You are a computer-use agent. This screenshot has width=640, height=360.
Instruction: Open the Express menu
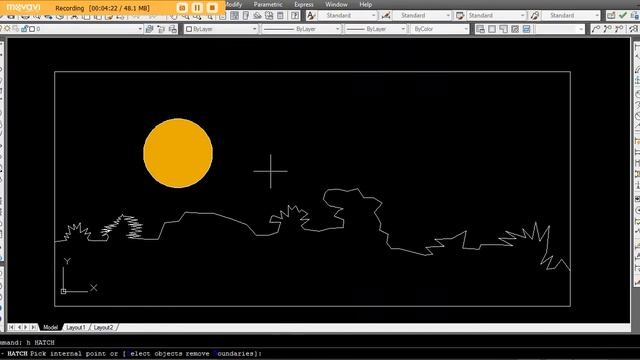click(304, 4)
